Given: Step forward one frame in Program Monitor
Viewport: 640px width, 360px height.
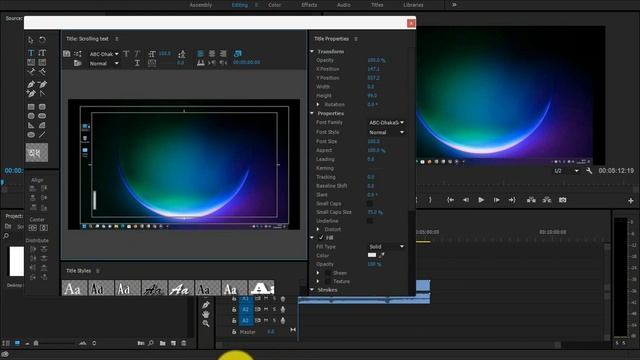Looking at the screenshot, I should [497, 200].
